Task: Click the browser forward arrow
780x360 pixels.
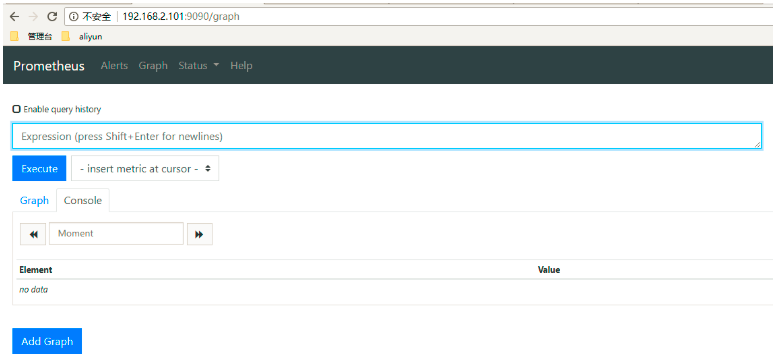Action: [x=33, y=16]
